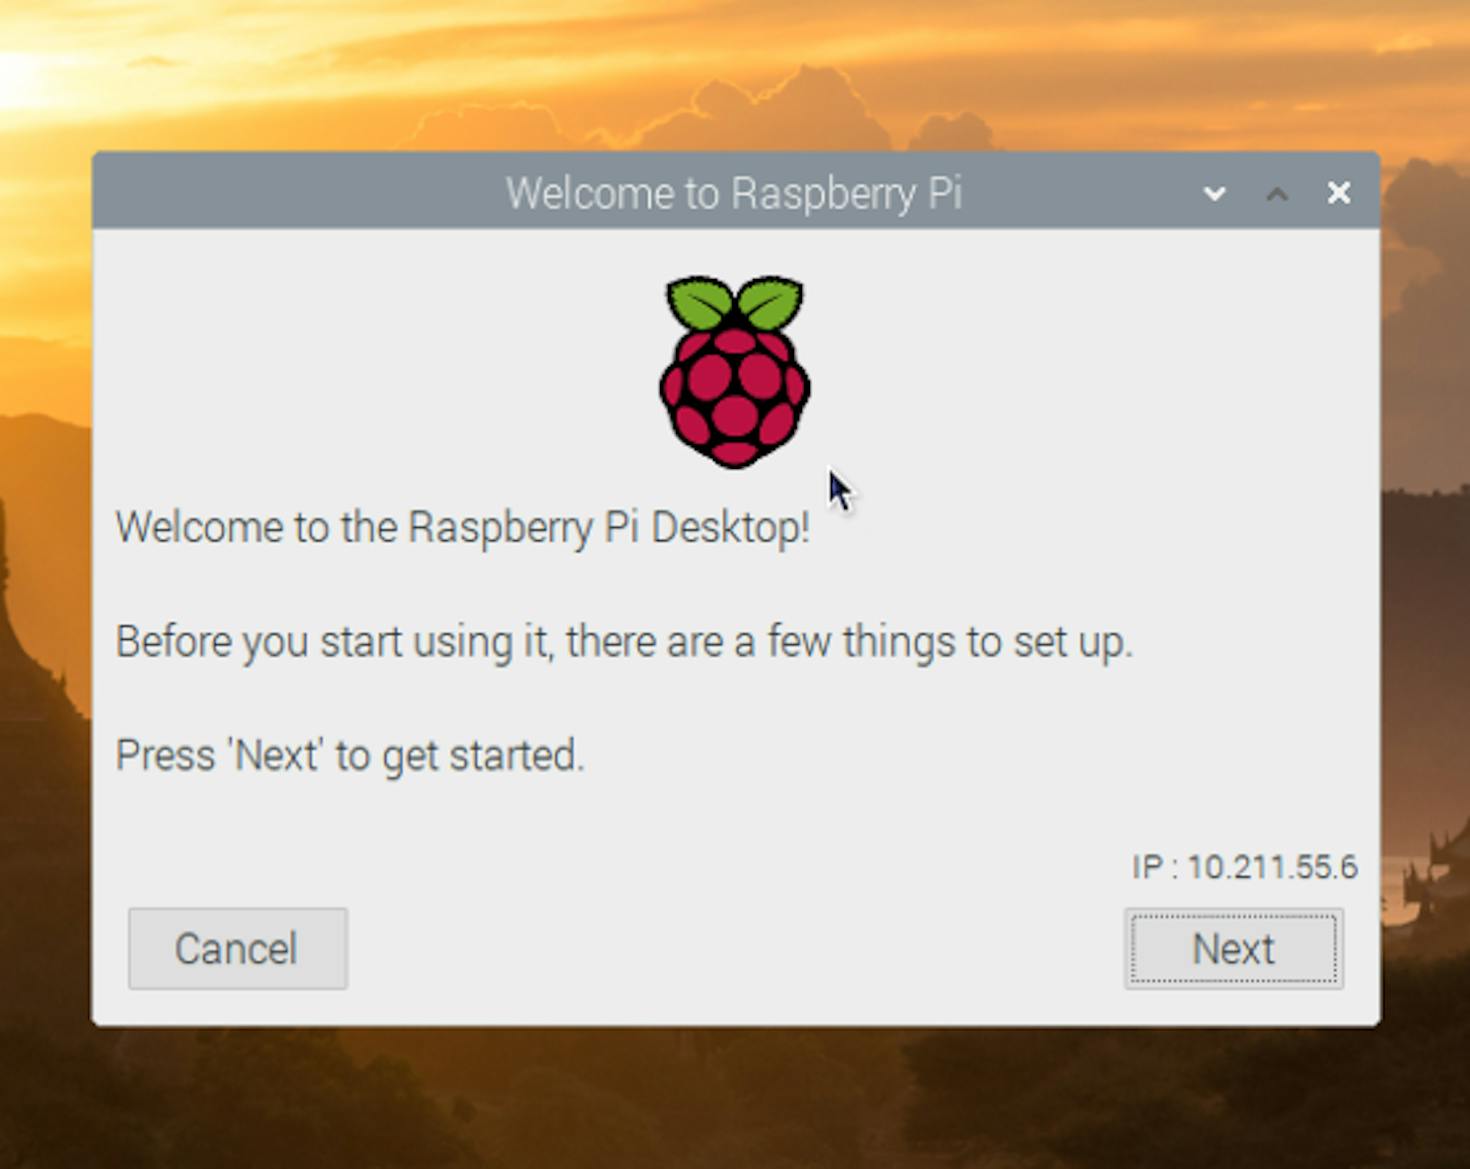Screen dimensions: 1470x1169
Task: Click the IP : 10.211.55.6 address text
Action: click(x=1245, y=867)
